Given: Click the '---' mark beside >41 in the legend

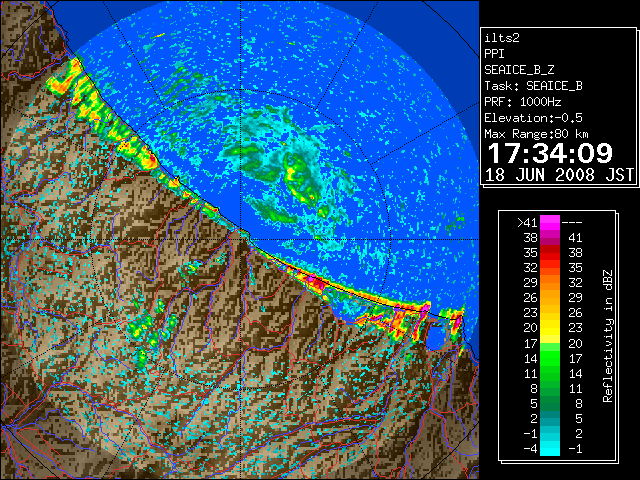Looking at the screenshot, I should pyautogui.click(x=572, y=223).
